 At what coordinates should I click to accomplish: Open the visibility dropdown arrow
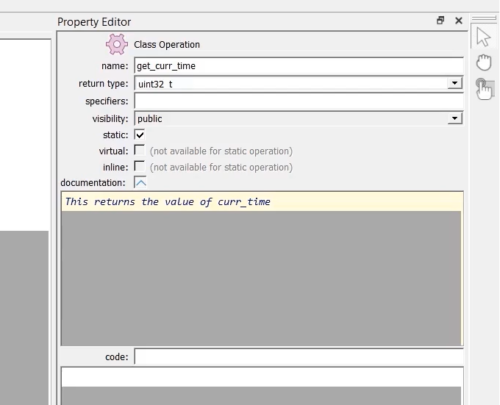455,118
